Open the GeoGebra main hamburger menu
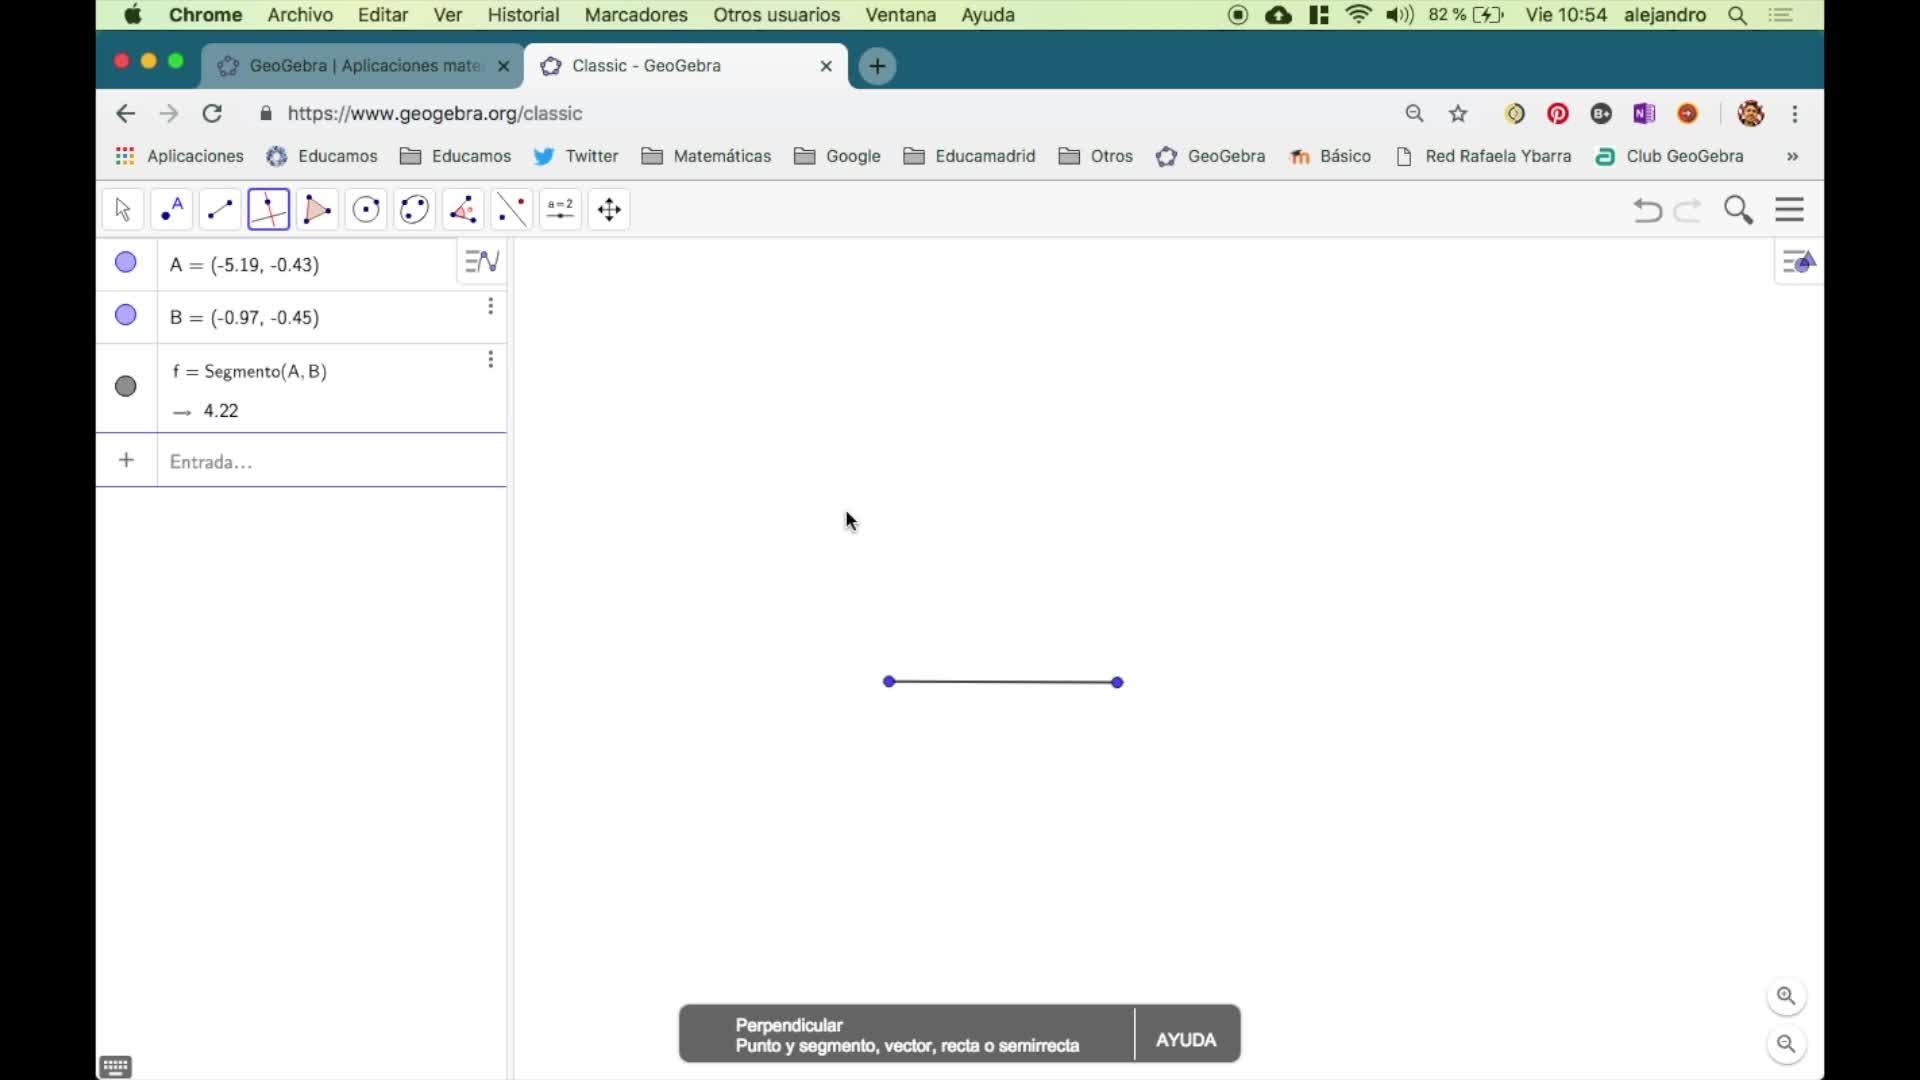 pos(1789,210)
